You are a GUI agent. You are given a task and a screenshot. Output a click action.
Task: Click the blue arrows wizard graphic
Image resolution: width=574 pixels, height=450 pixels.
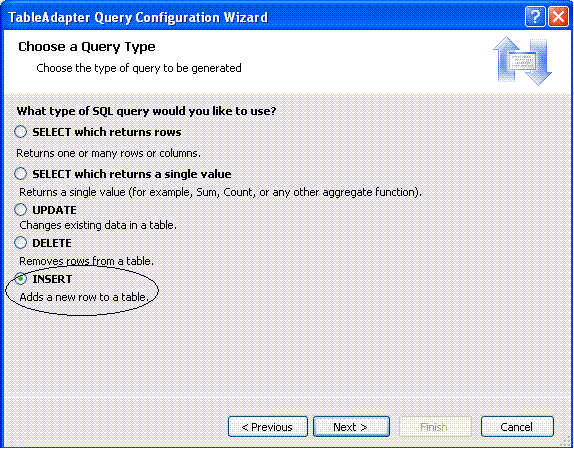[522, 61]
